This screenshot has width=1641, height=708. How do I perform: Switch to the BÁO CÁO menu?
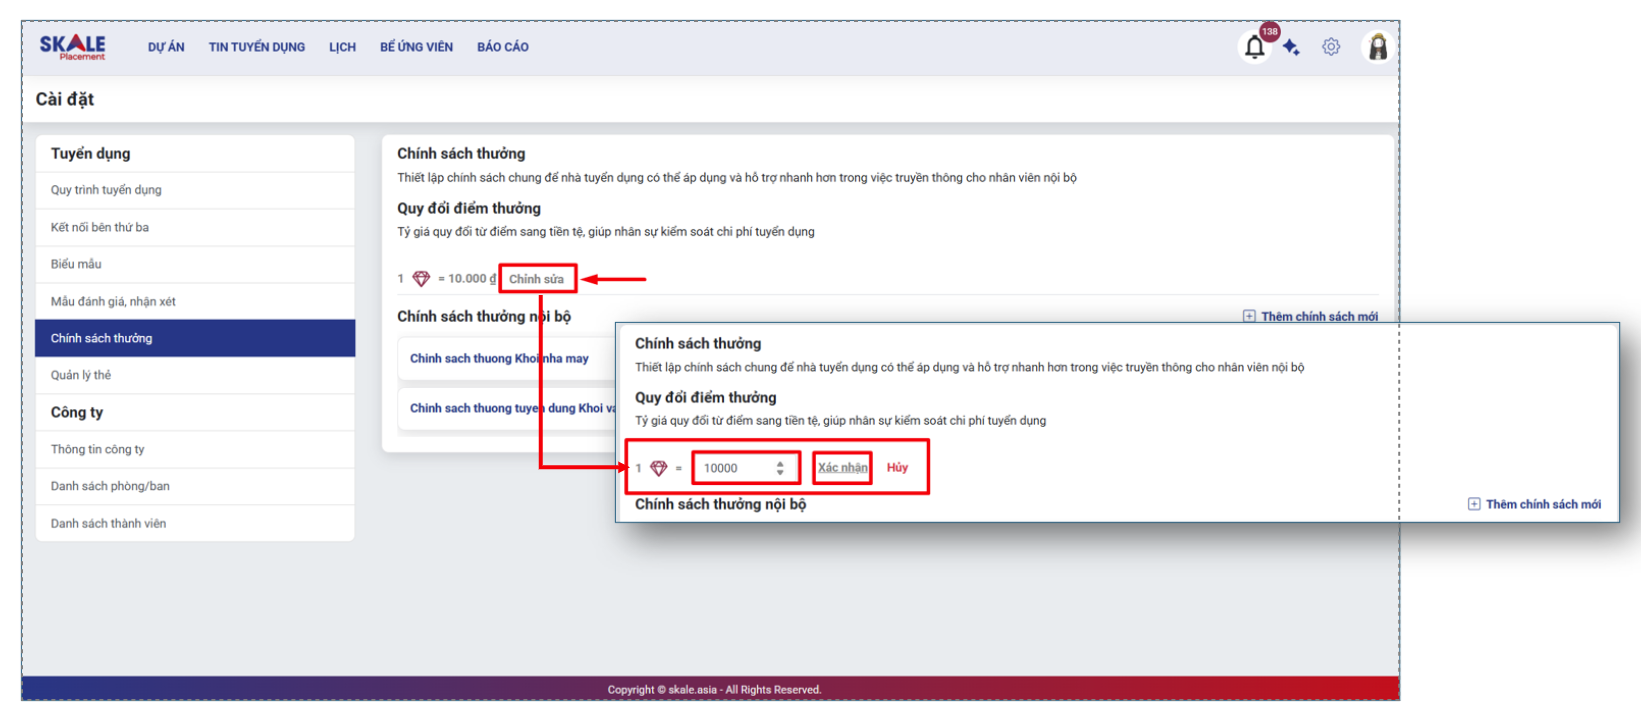tap(503, 47)
